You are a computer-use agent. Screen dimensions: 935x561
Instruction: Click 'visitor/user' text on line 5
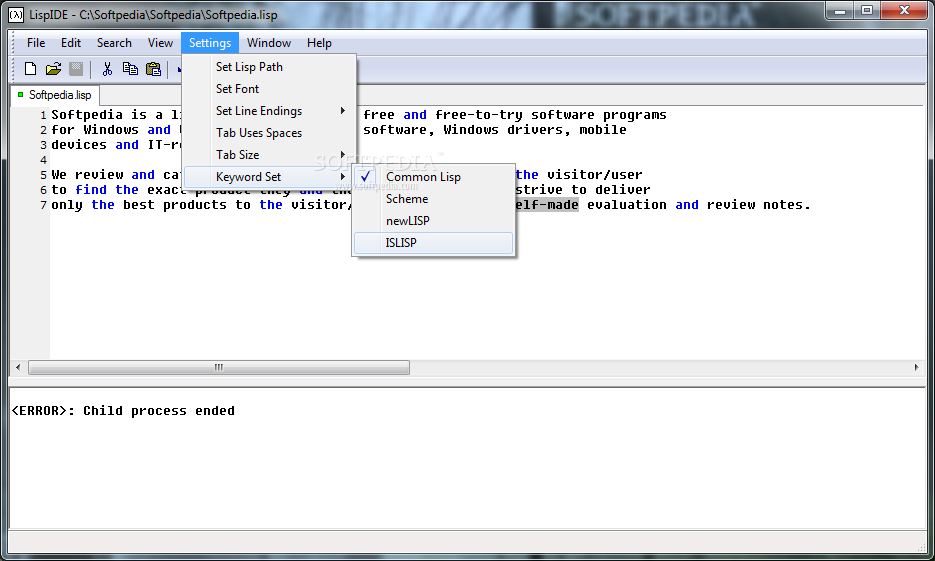tap(595, 175)
